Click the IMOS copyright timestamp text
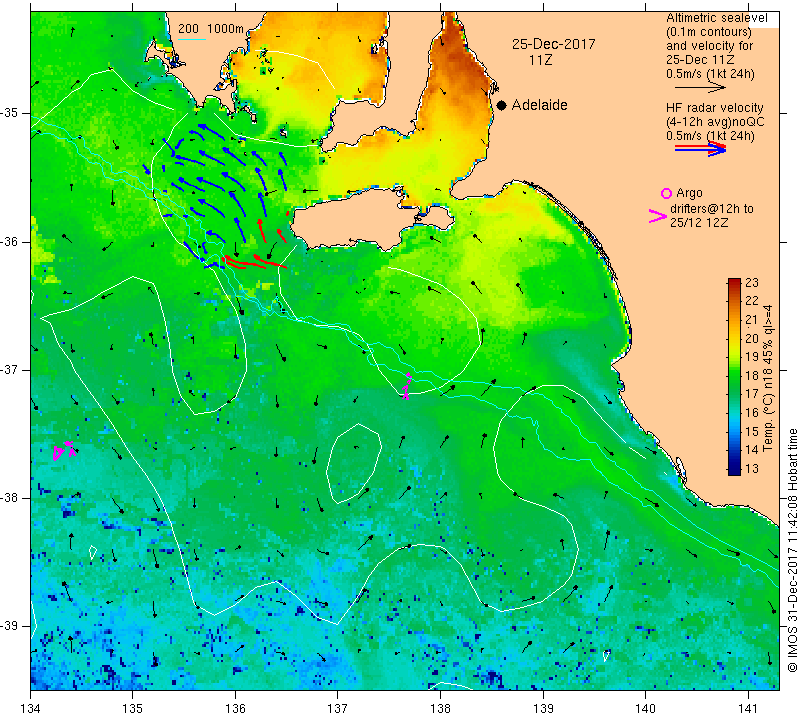This screenshot has width=800, height=720. click(792, 550)
